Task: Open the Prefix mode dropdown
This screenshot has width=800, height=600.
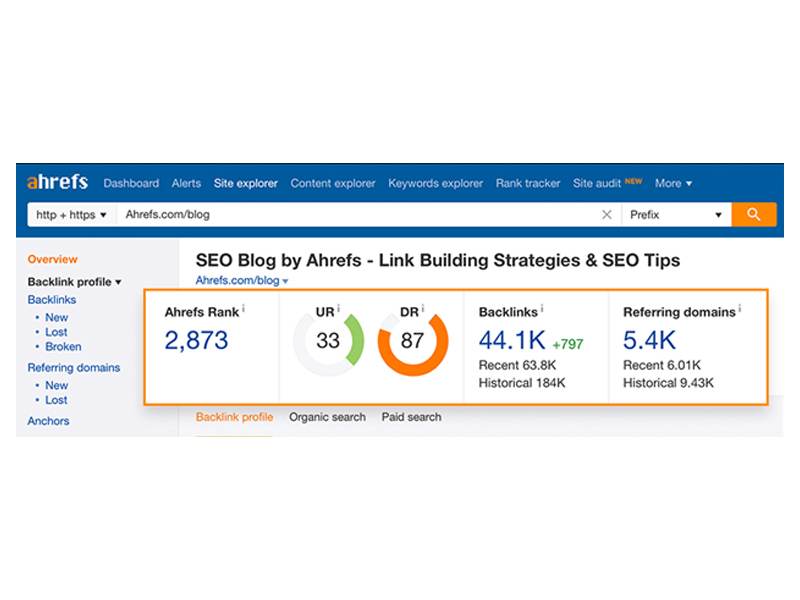Action: click(x=675, y=214)
